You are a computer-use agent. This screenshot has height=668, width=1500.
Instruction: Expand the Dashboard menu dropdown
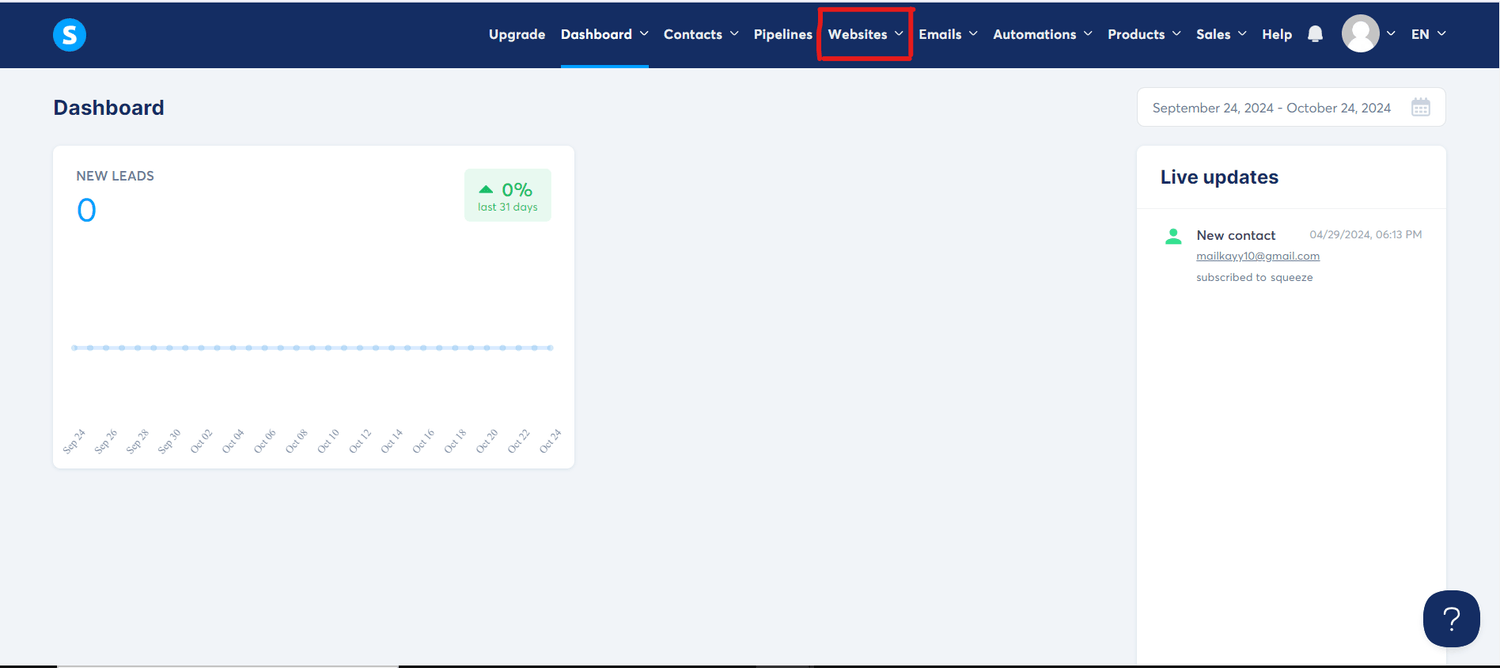tap(604, 34)
